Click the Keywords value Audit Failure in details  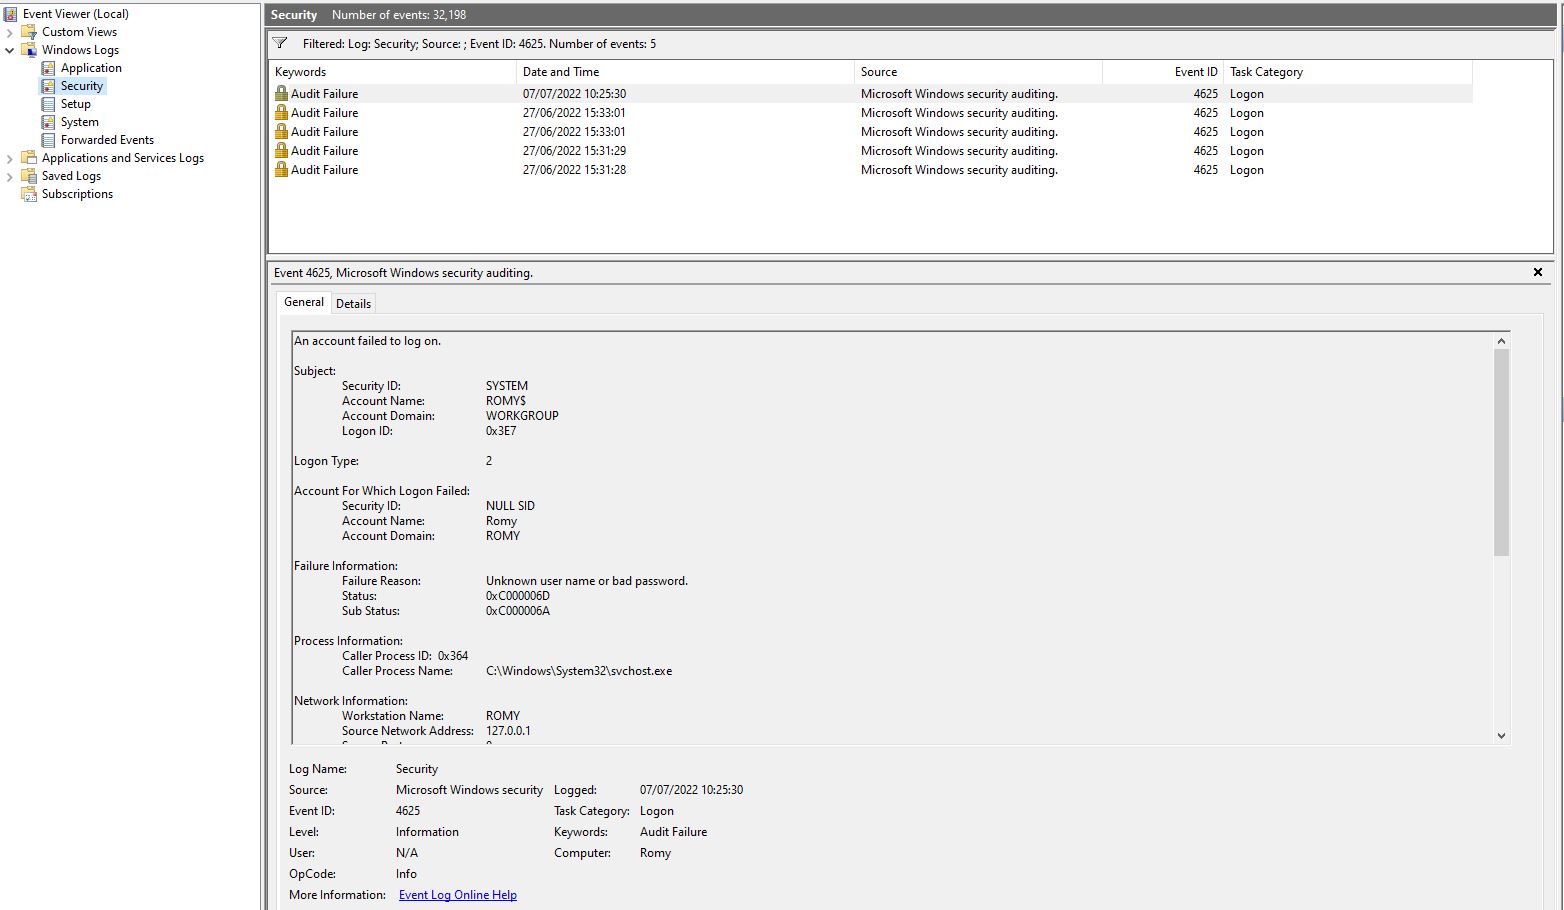point(673,832)
